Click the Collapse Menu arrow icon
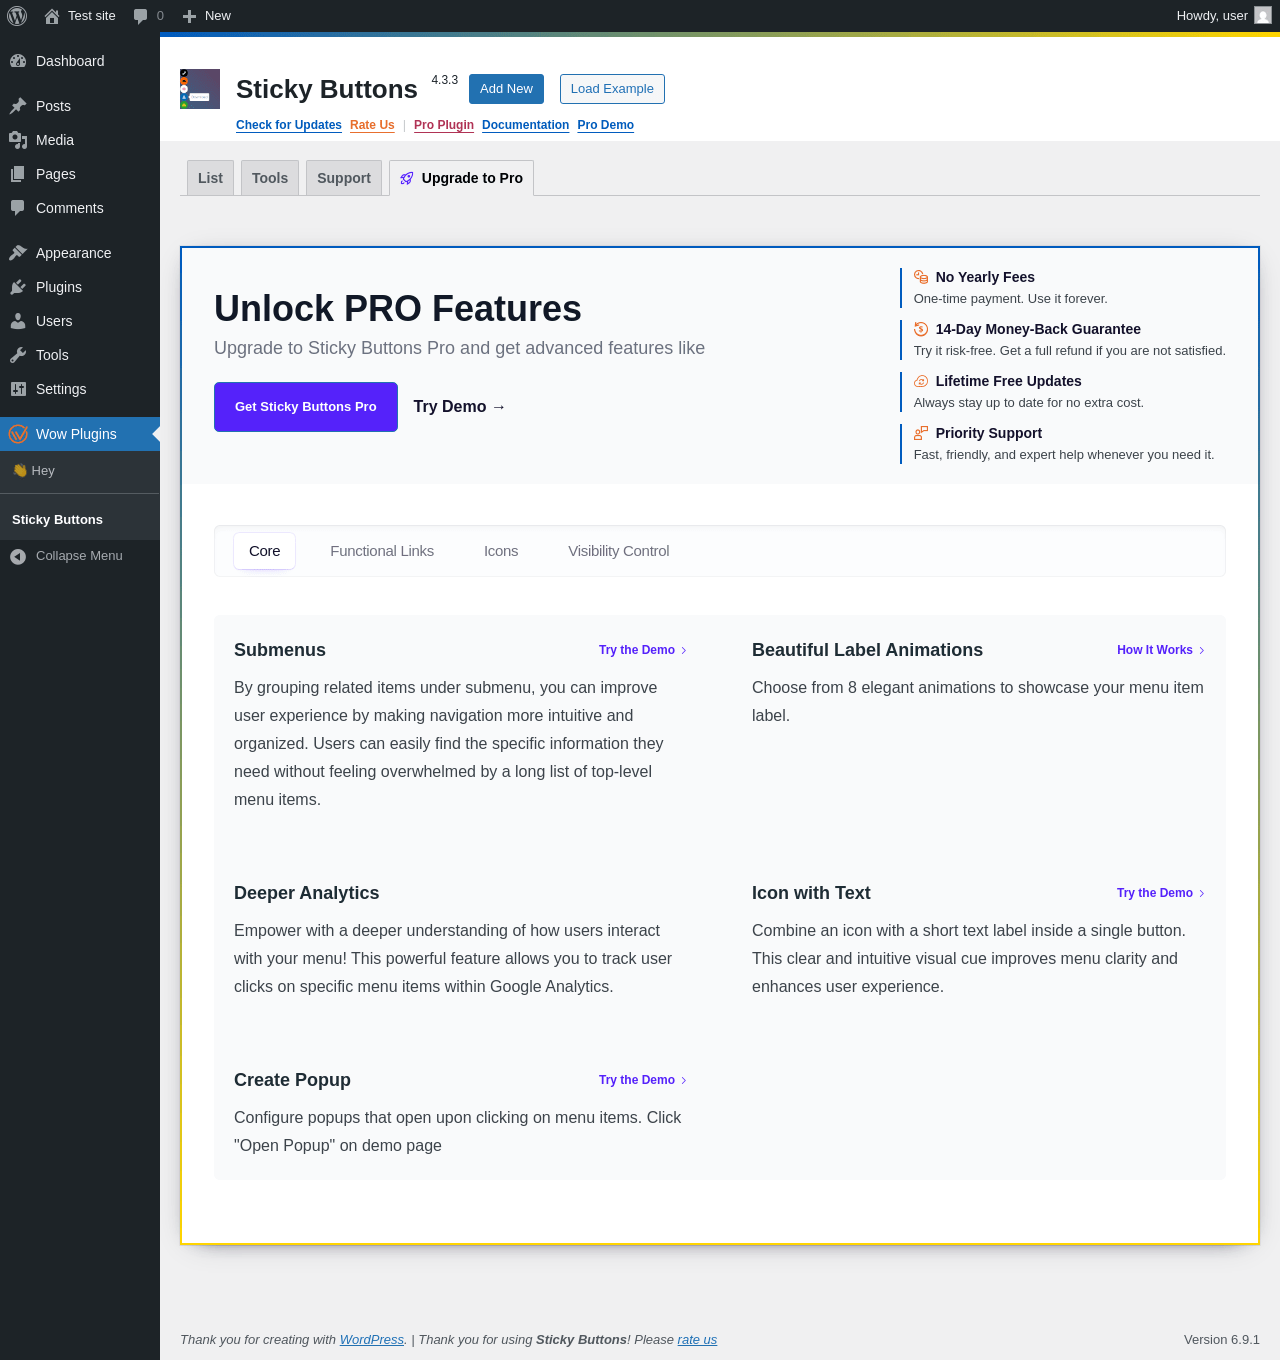This screenshot has height=1360, width=1280. [x=18, y=556]
